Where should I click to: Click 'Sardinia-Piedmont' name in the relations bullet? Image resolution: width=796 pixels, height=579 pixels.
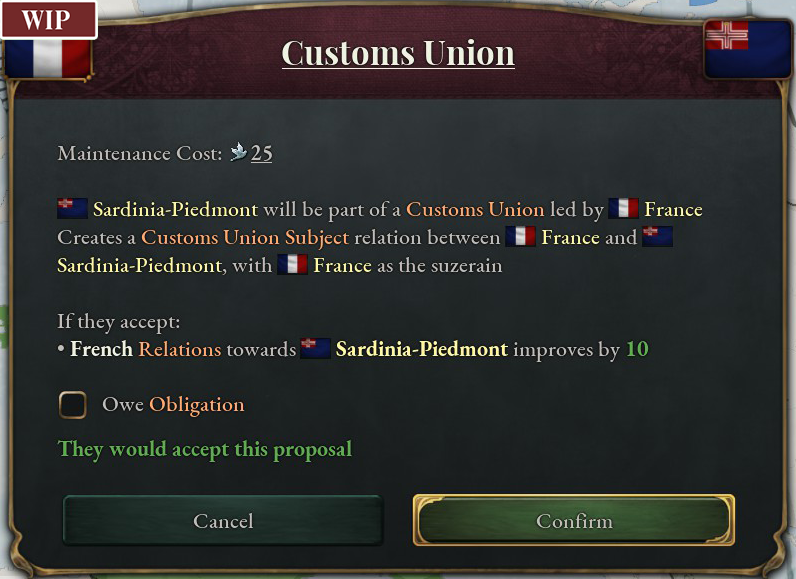[421, 350]
